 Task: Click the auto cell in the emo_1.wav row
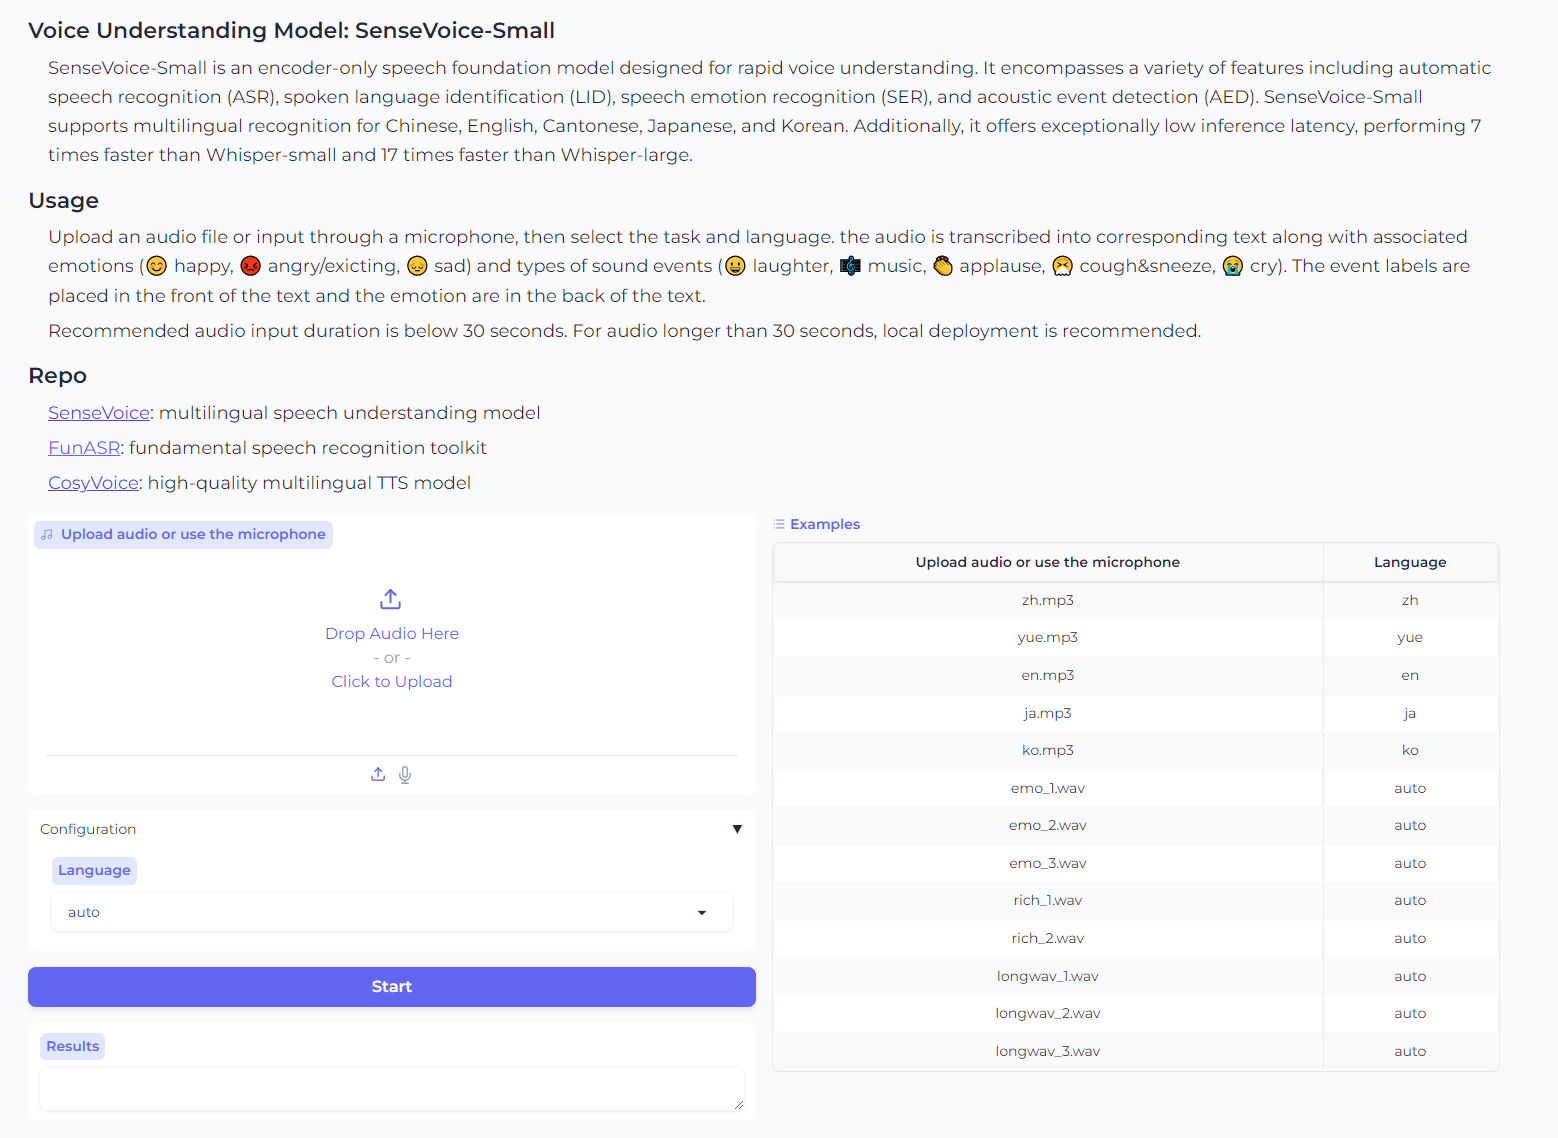(x=1410, y=789)
